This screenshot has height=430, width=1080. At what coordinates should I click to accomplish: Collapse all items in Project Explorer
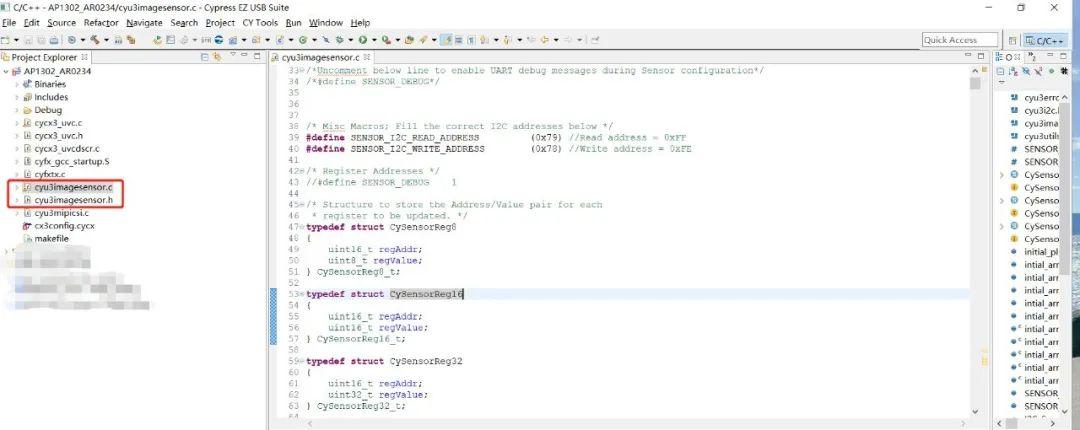pos(205,57)
